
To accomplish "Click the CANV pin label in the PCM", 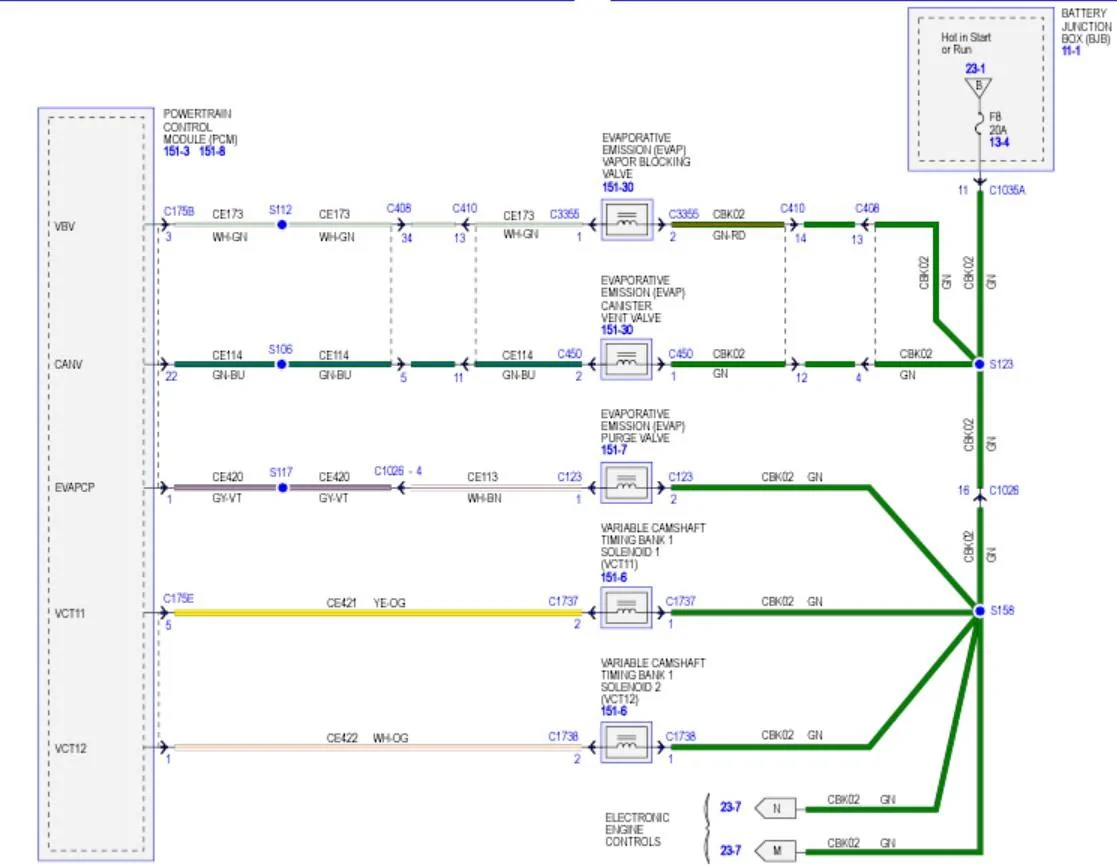I will 68,364.
